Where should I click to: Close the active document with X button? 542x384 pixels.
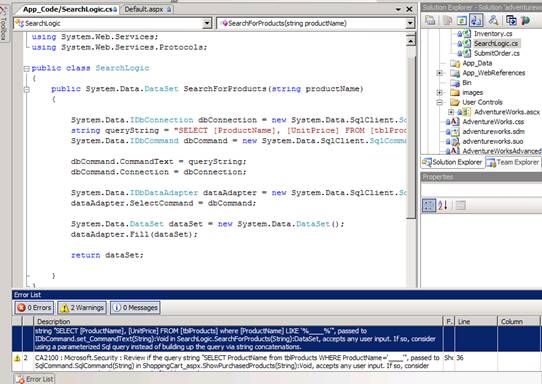pyautogui.click(x=409, y=9)
